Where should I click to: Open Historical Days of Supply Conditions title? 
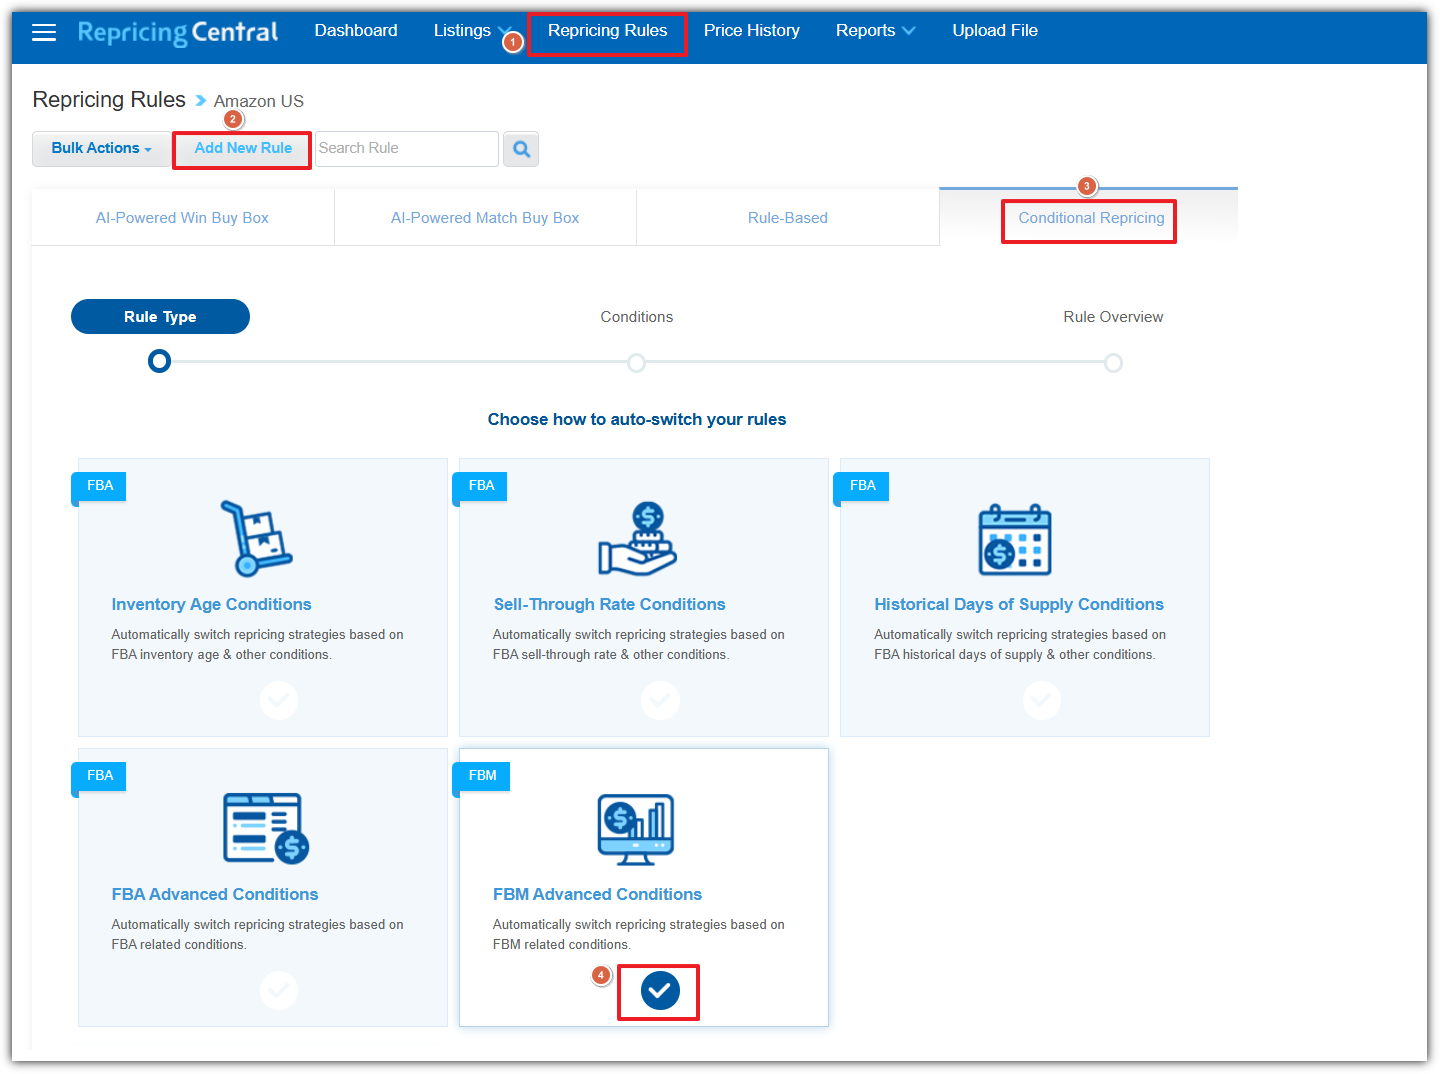(1019, 604)
